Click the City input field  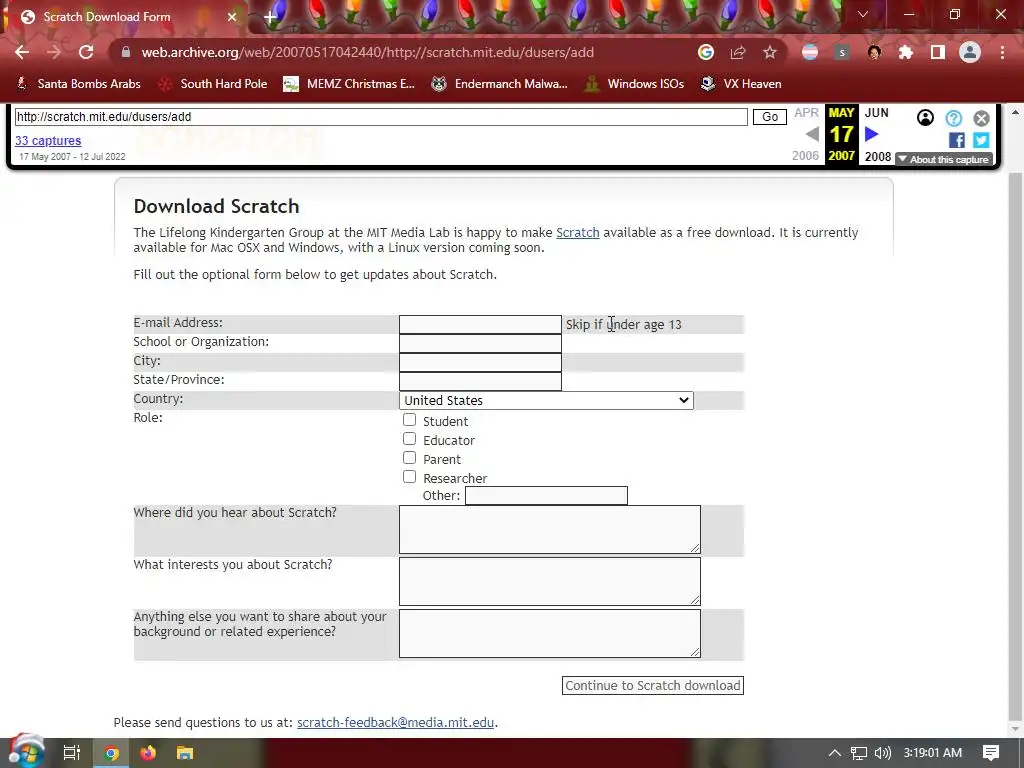(480, 362)
